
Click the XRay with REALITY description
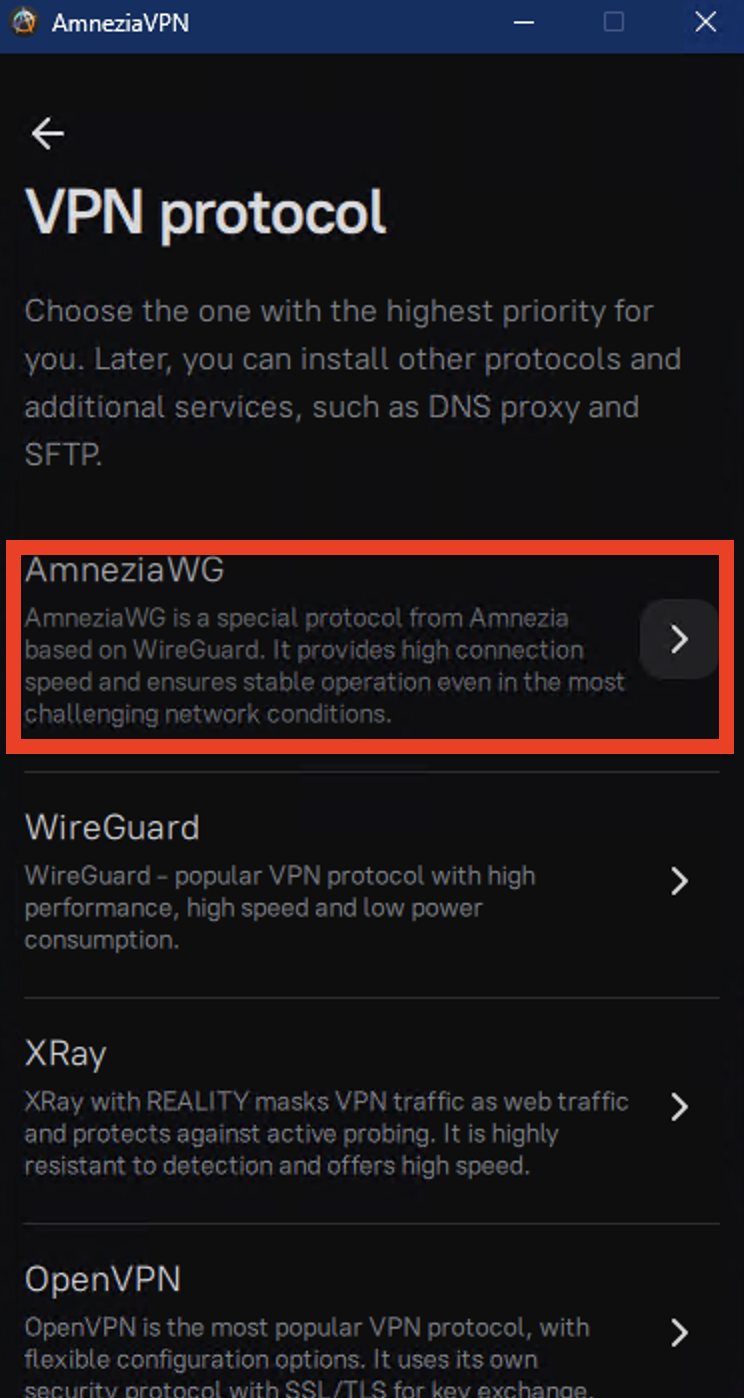(x=326, y=1134)
